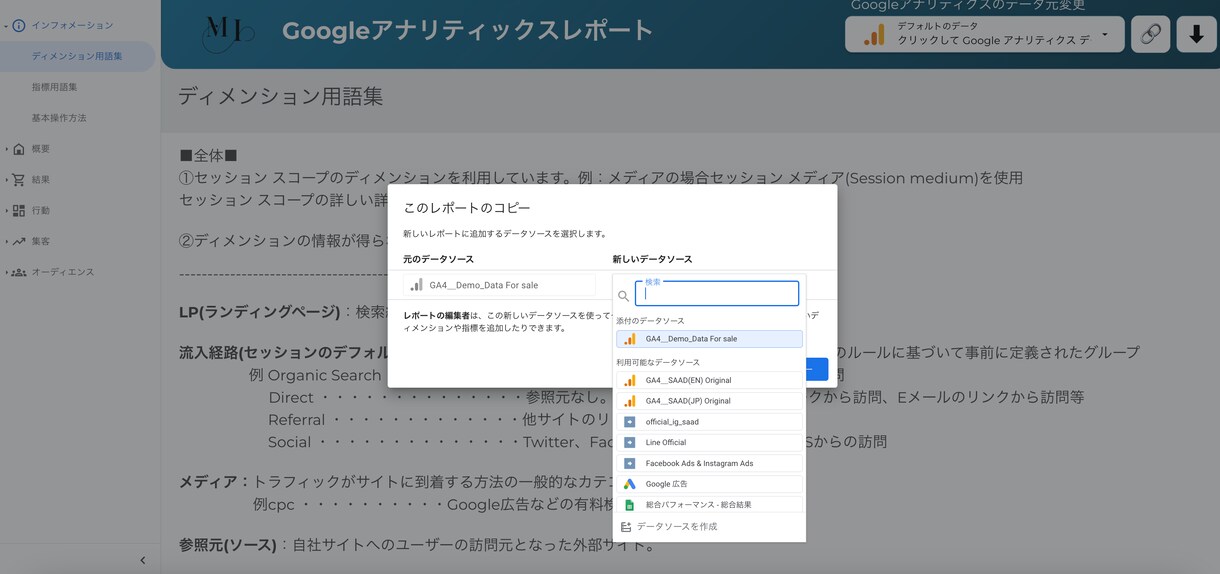Collapse the インフォメーション section

[6, 25]
